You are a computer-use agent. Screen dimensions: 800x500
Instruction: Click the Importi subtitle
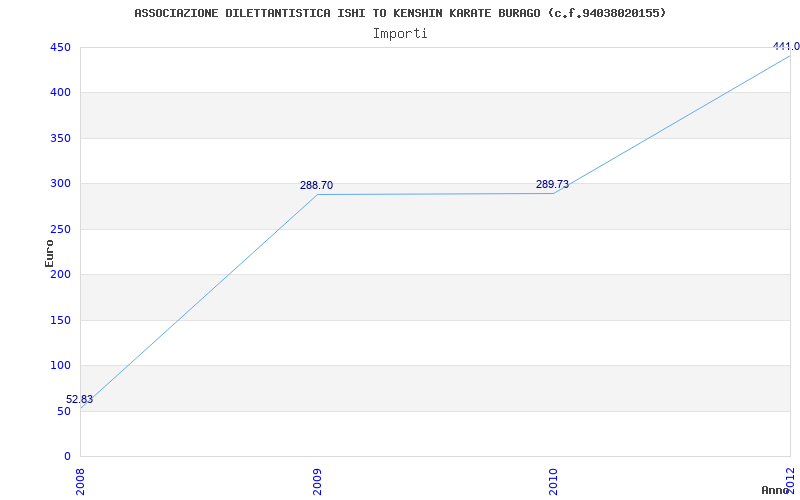pyautogui.click(x=400, y=34)
